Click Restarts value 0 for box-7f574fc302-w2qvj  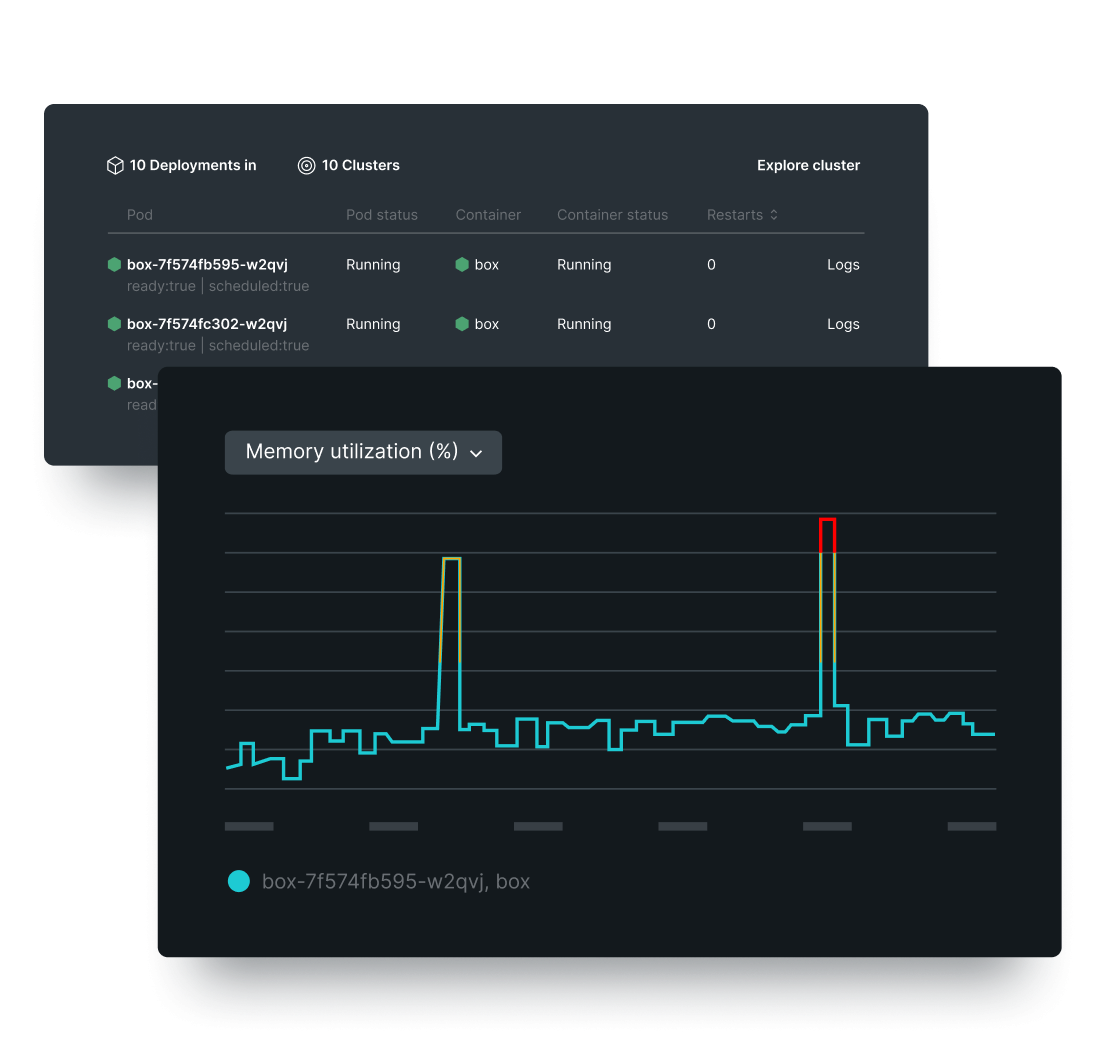coord(711,324)
